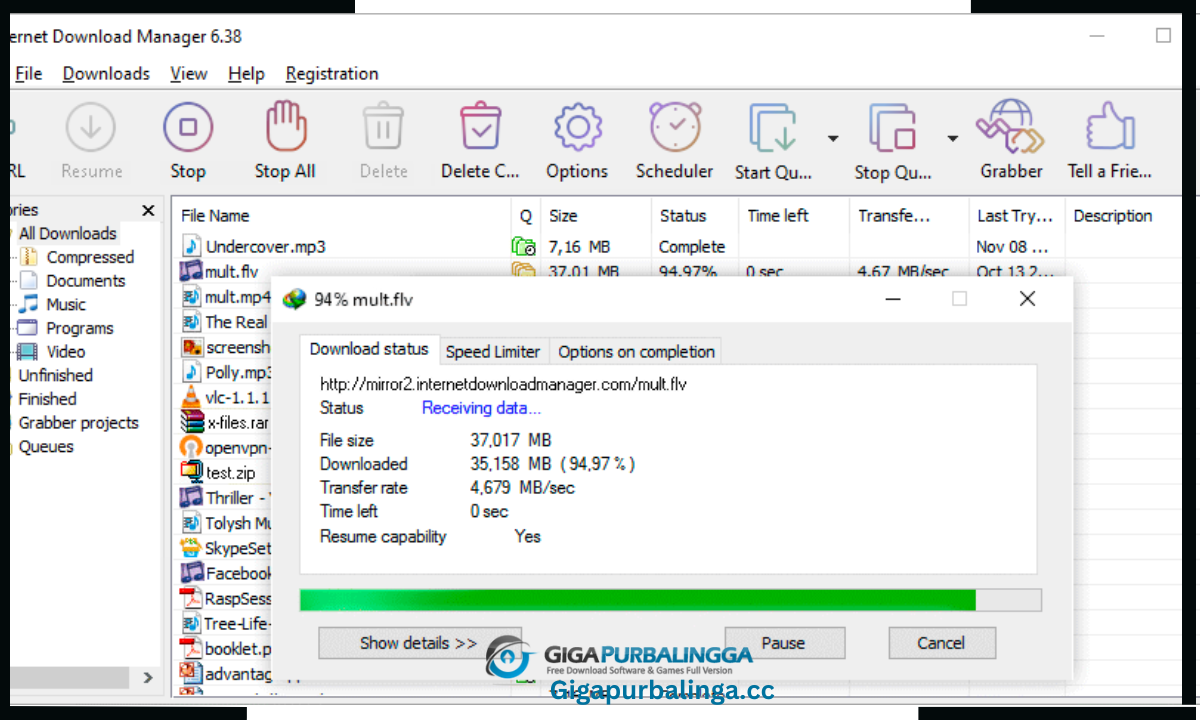Viewport: 1200px width, 720px height.
Task: Click the RaspSess PDF icon
Action: point(191,598)
